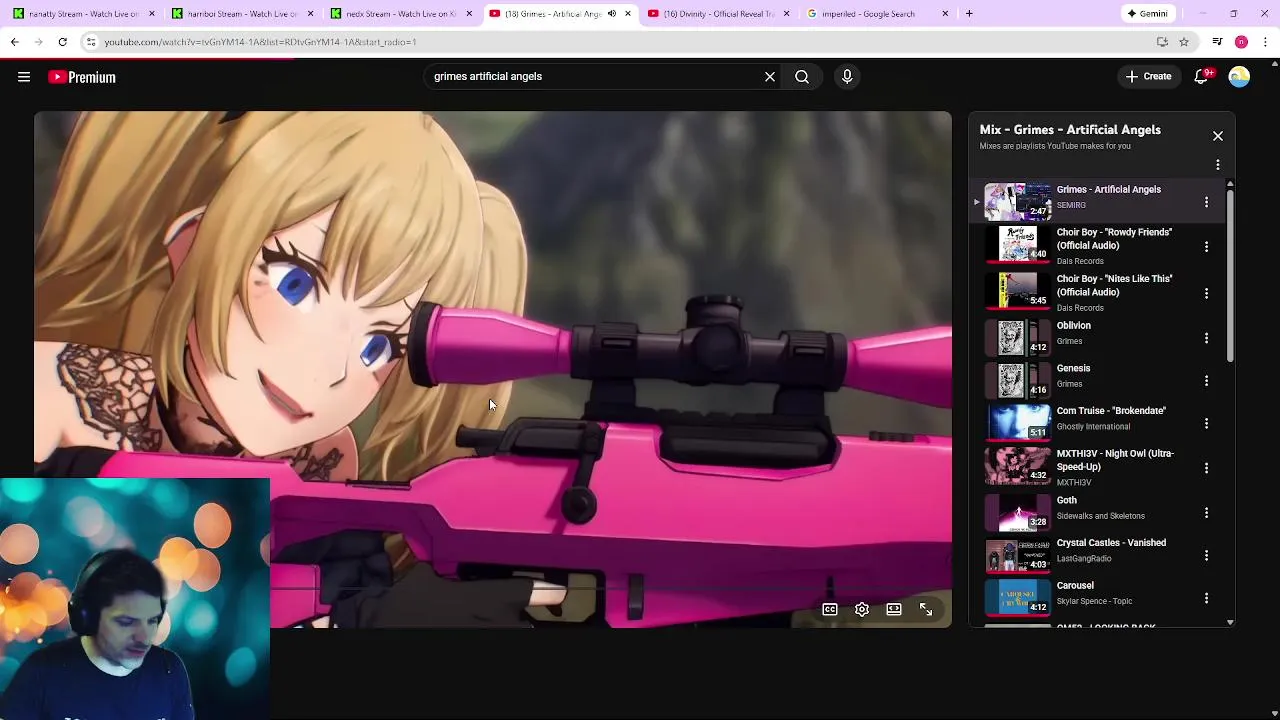
Task: Click the playlist panel scrollbar
Action: [1230, 275]
